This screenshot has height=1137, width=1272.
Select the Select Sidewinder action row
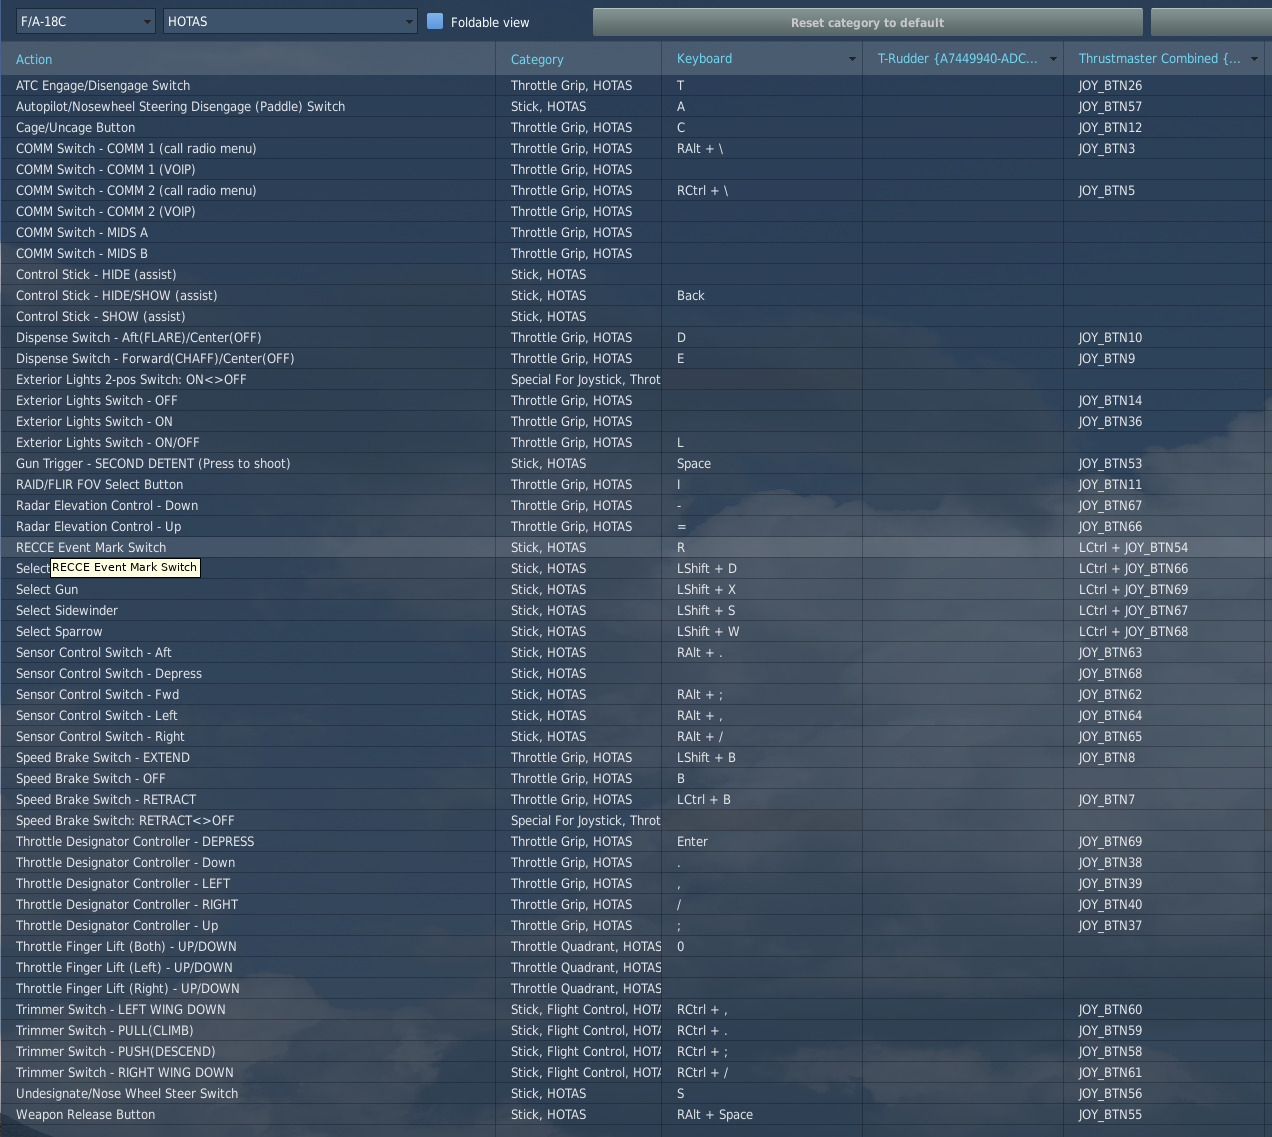tap(67, 611)
